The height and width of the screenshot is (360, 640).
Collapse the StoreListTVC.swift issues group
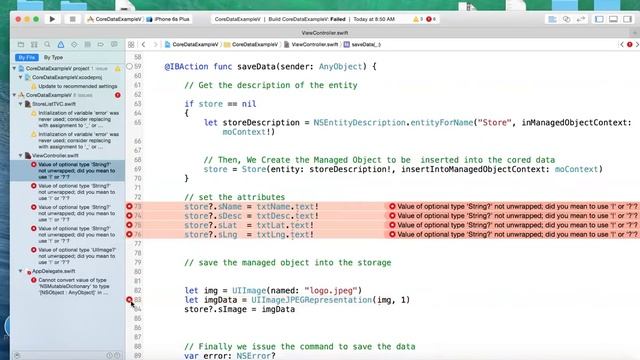pos(21,104)
